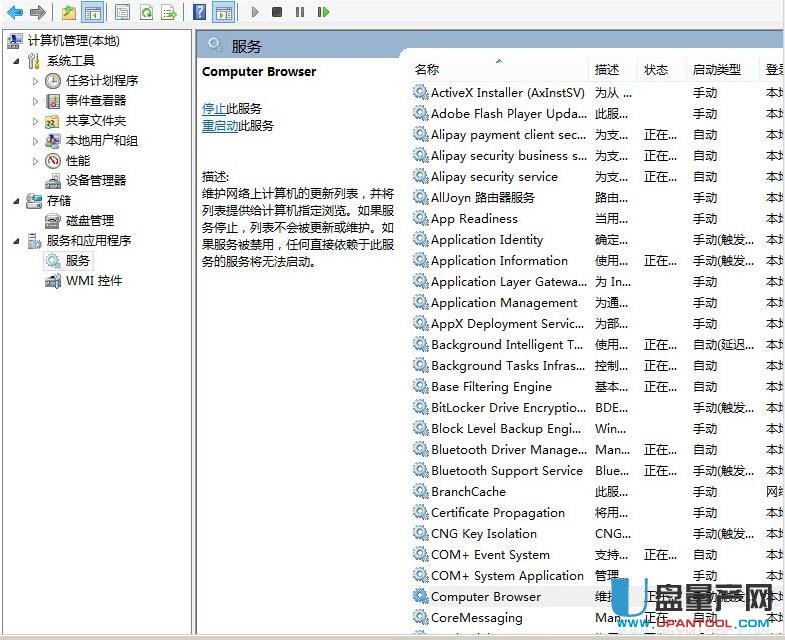Viewport: 785px width, 640px height.
Task: Select the 存储 tree node
Action: click(x=59, y=201)
